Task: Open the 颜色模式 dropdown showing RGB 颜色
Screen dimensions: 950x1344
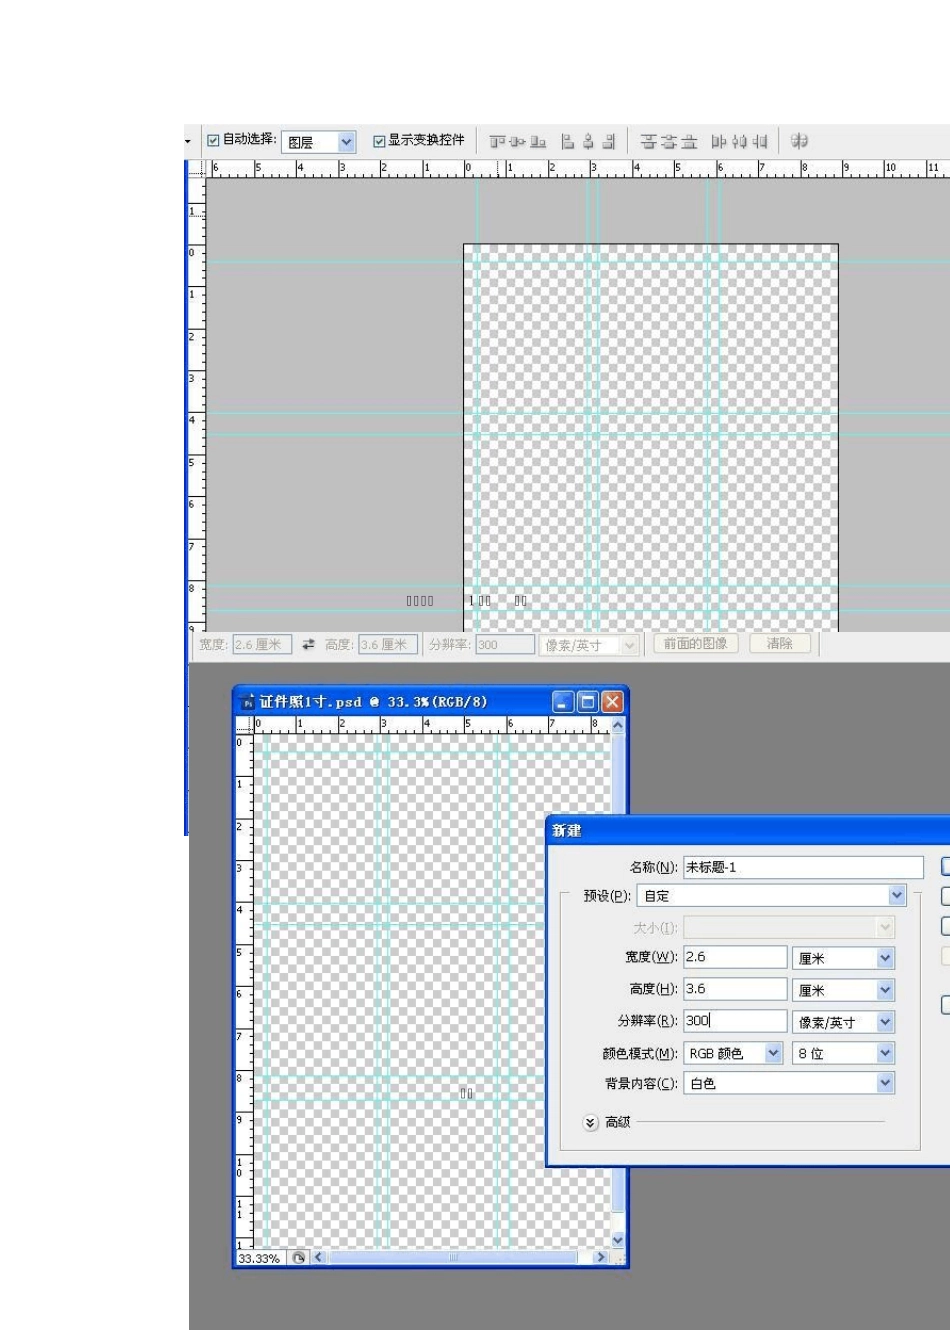Action: click(733, 1053)
